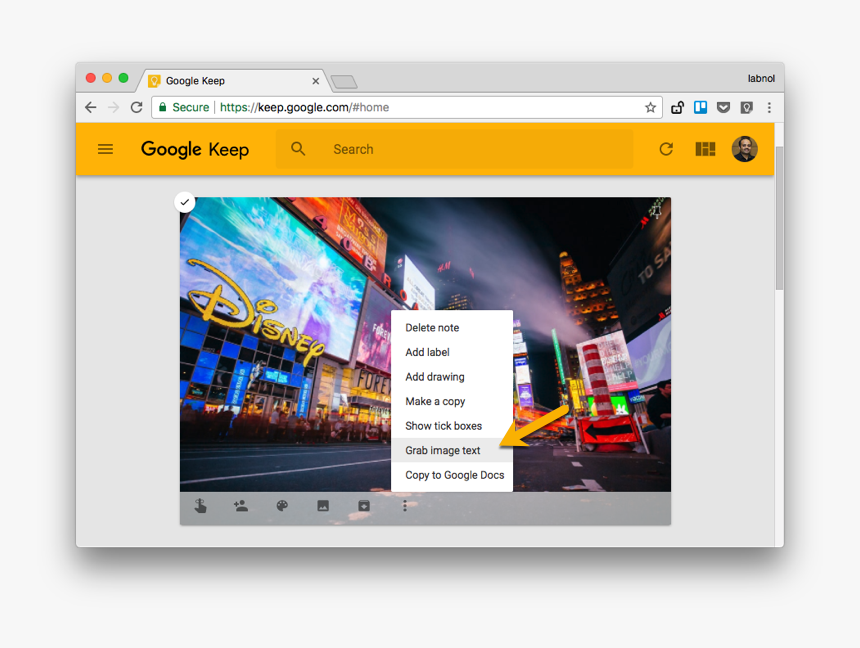Choose 'Copy to Google Docs' menu item

click(454, 475)
